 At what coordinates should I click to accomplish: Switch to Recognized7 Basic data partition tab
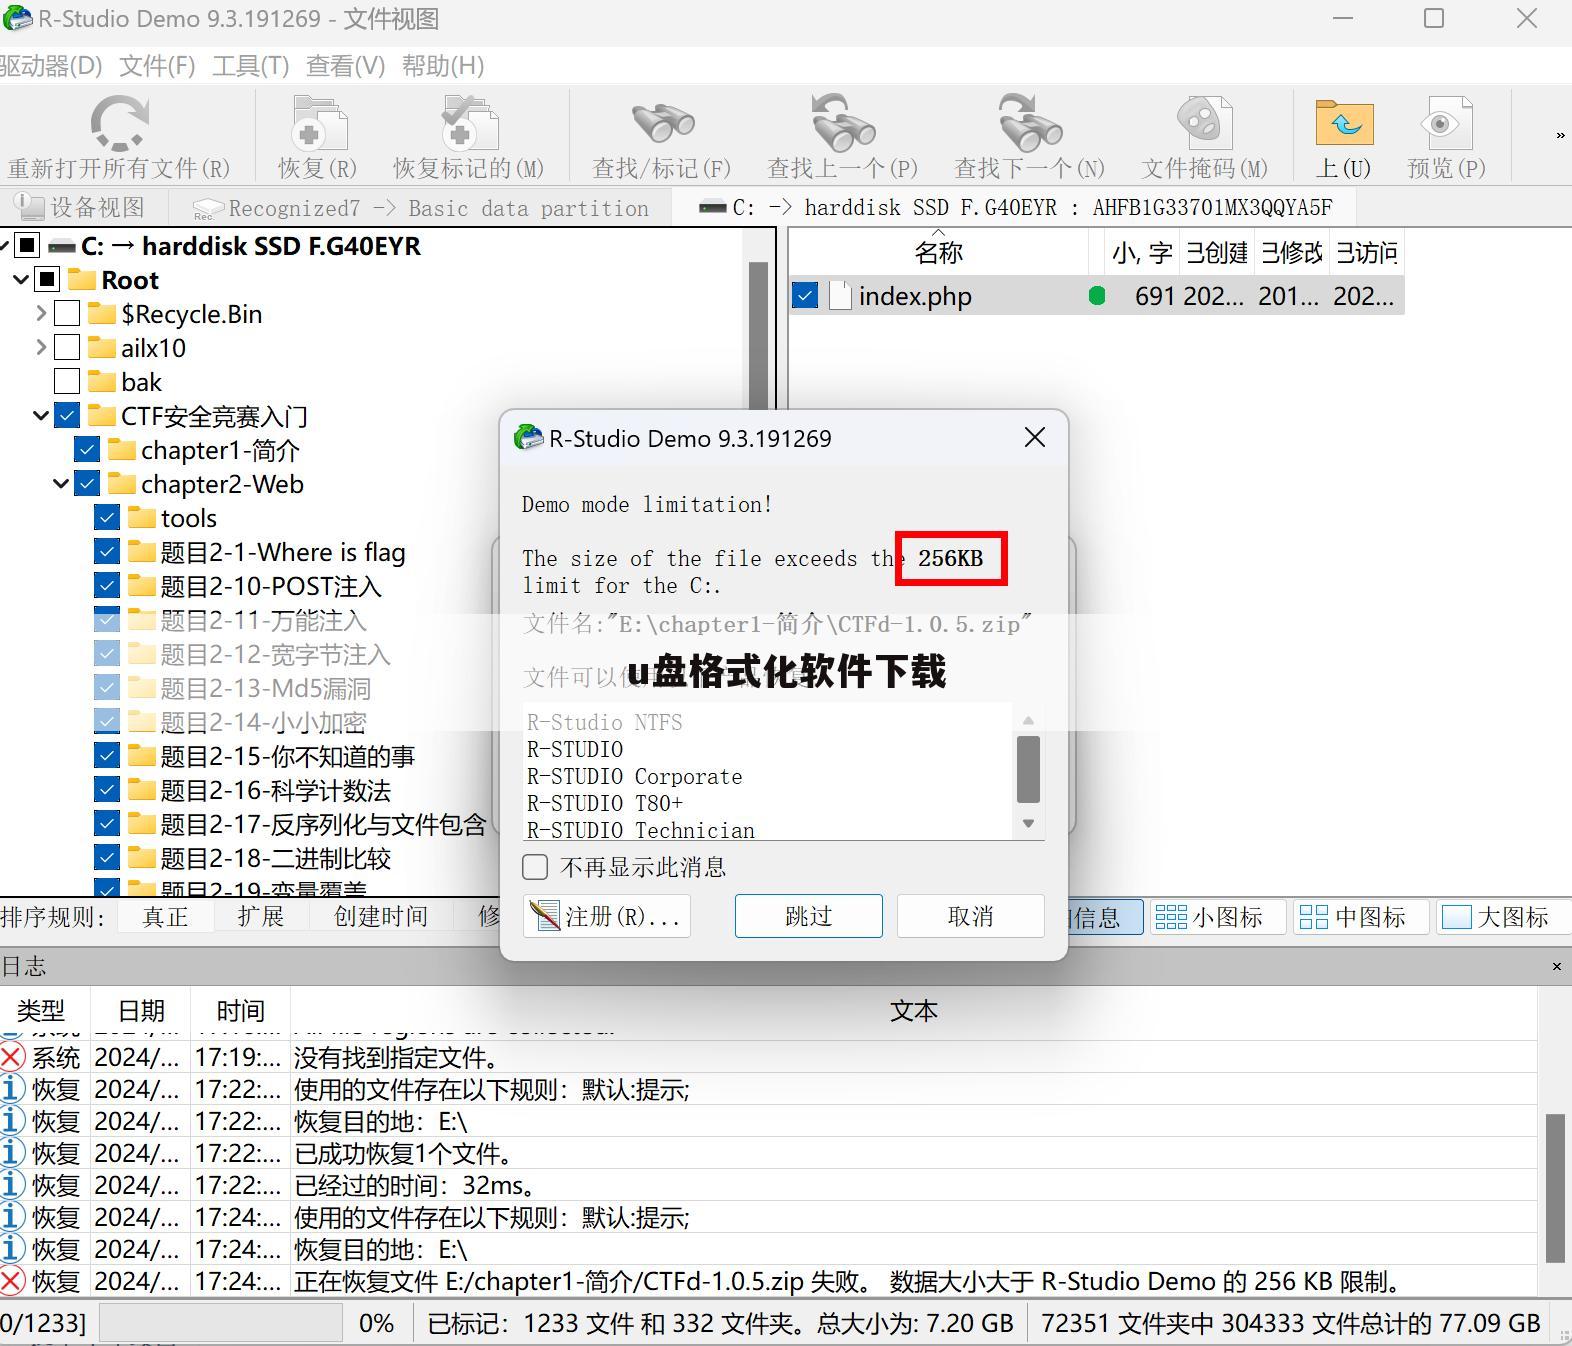click(x=421, y=207)
